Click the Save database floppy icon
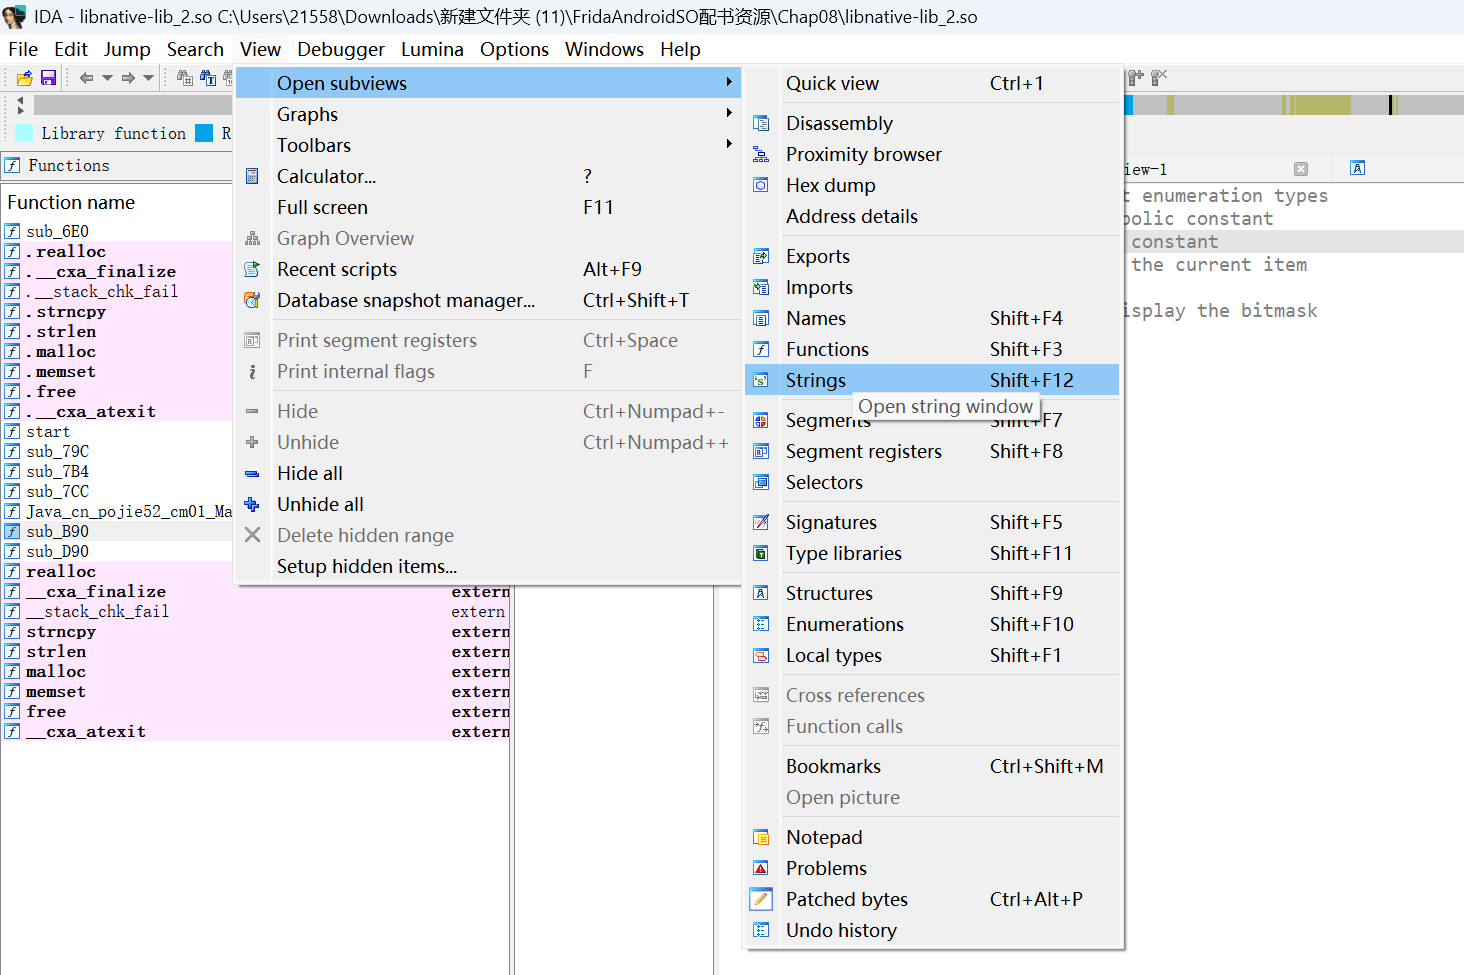1464x975 pixels. pos(48,78)
